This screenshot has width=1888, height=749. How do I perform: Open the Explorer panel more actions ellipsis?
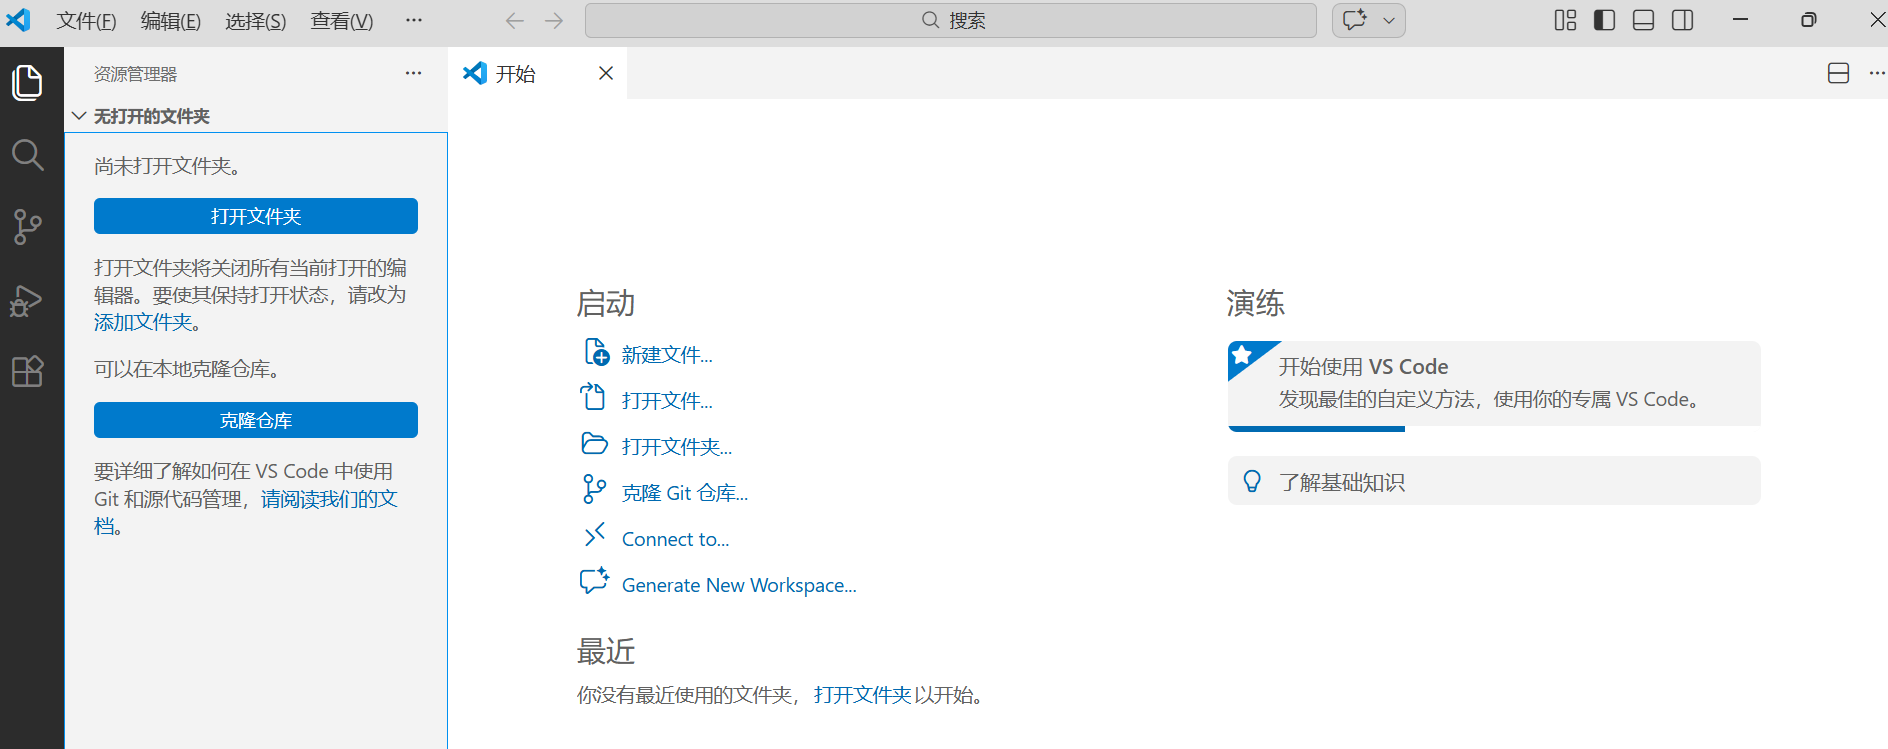tap(413, 73)
